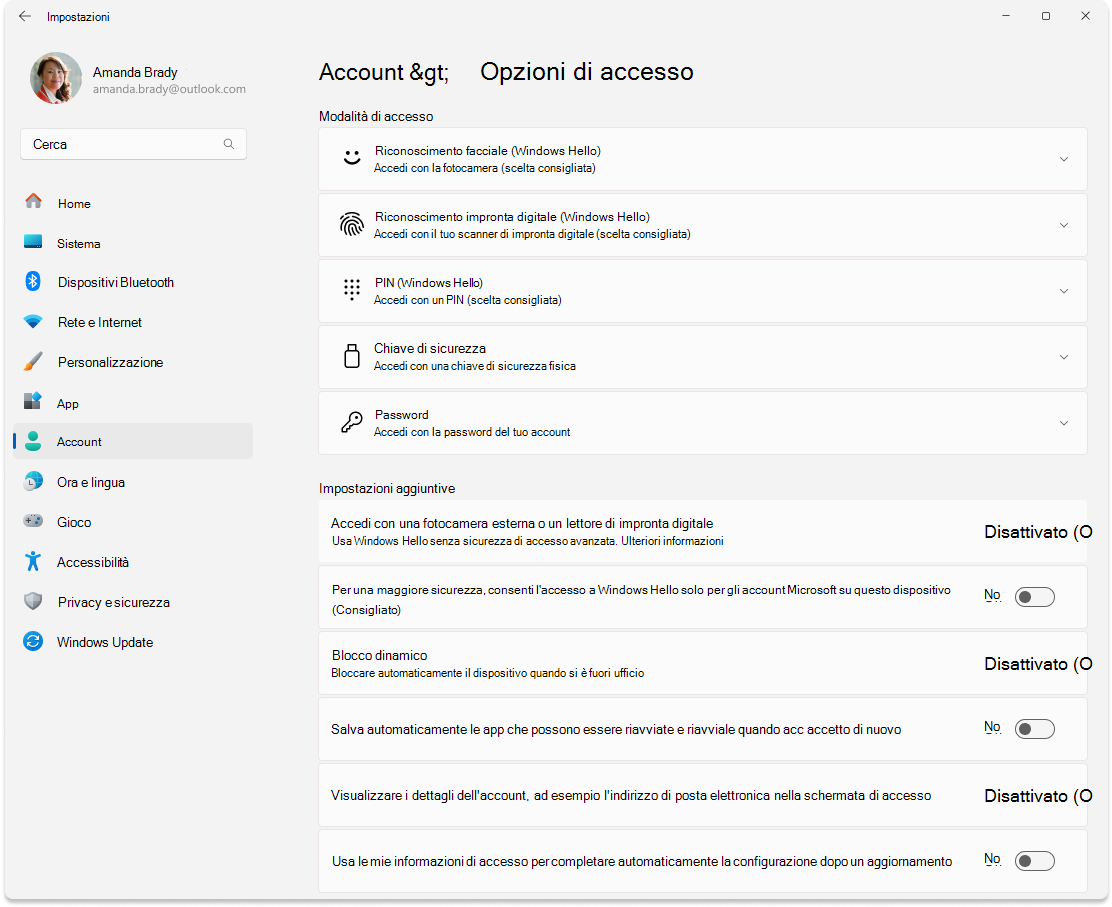This screenshot has width=1112, height=907.
Task: Click Disattivato for external camera setting
Action: (1038, 532)
